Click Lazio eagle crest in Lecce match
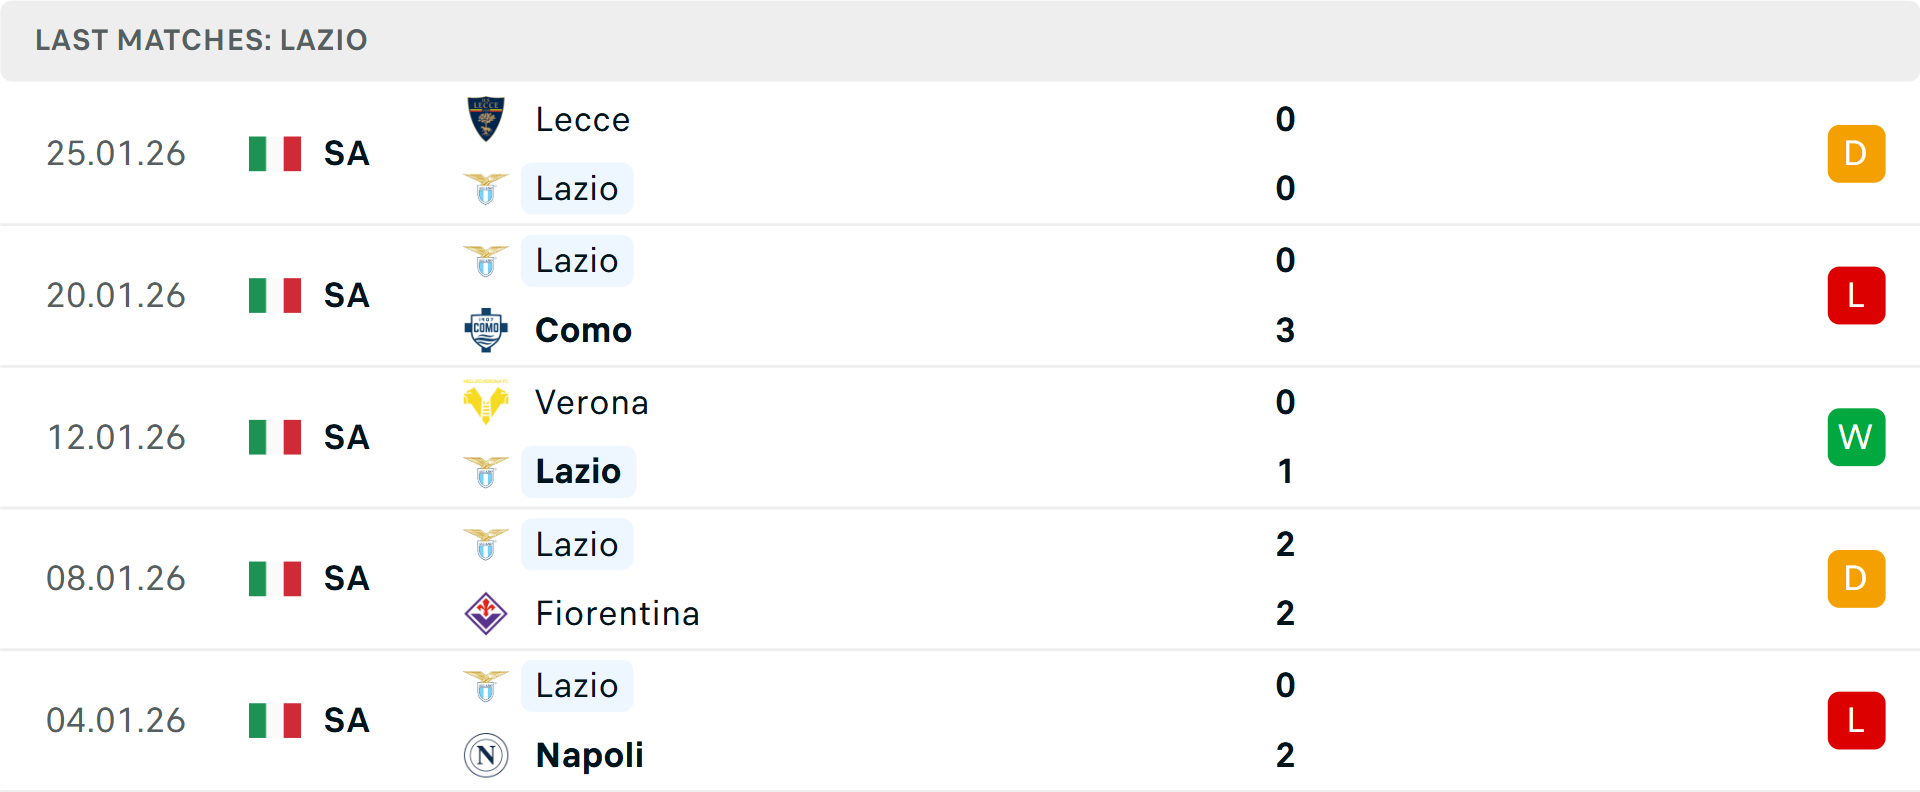Image resolution: width=1920 pixels, height=792 pixels. (486, 189)
